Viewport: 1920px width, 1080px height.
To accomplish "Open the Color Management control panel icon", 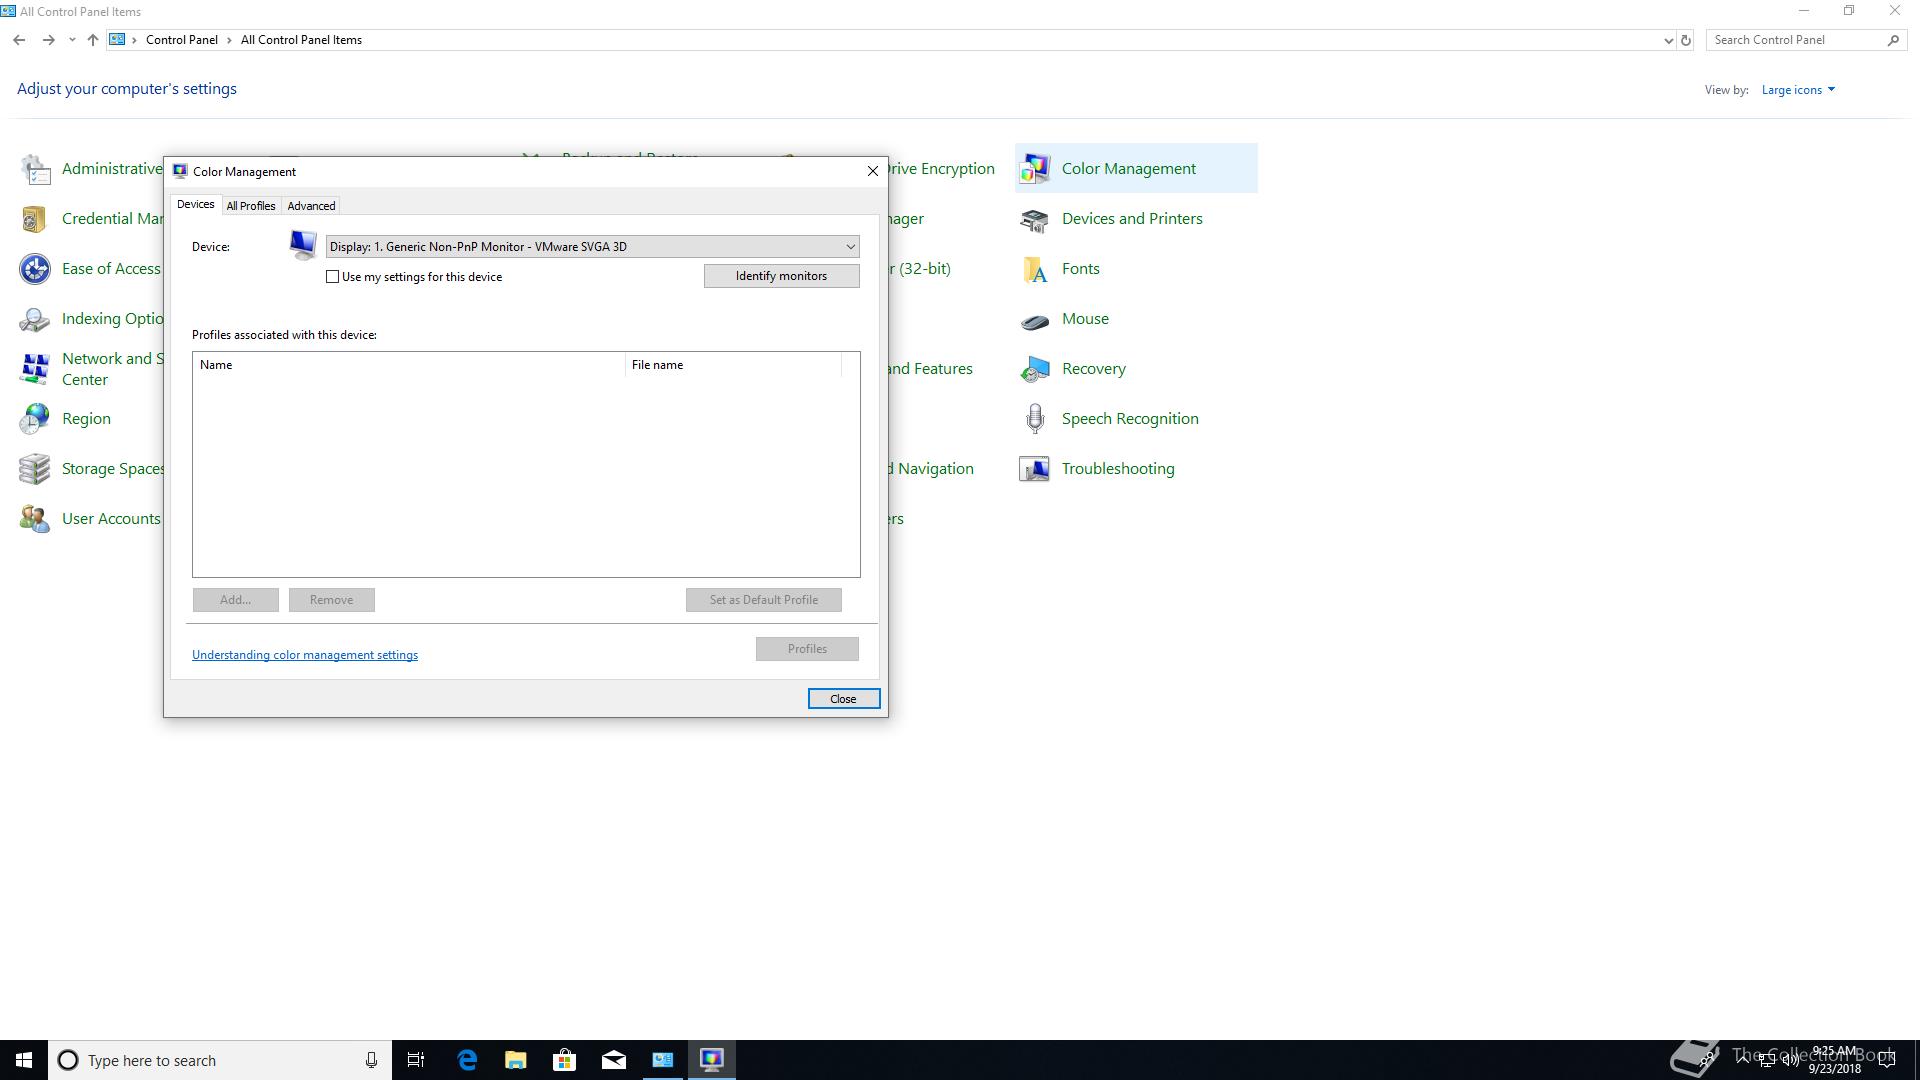I will [x=1035, y=169].
